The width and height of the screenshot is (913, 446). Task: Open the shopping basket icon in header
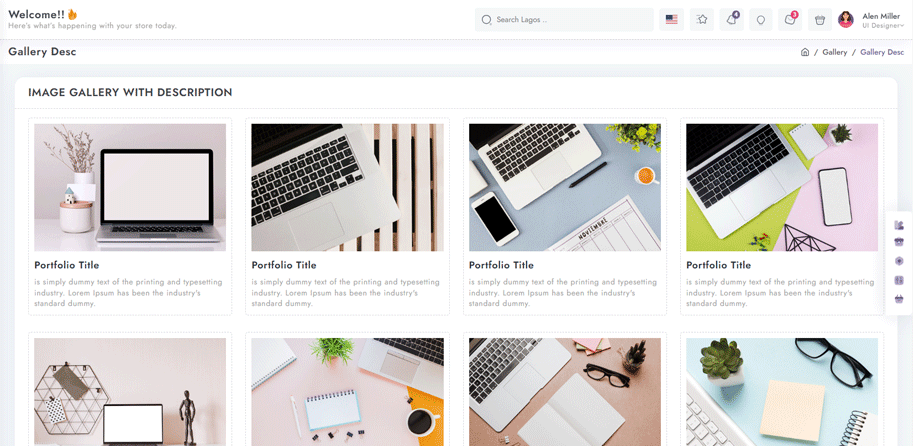tap(820, 19)
